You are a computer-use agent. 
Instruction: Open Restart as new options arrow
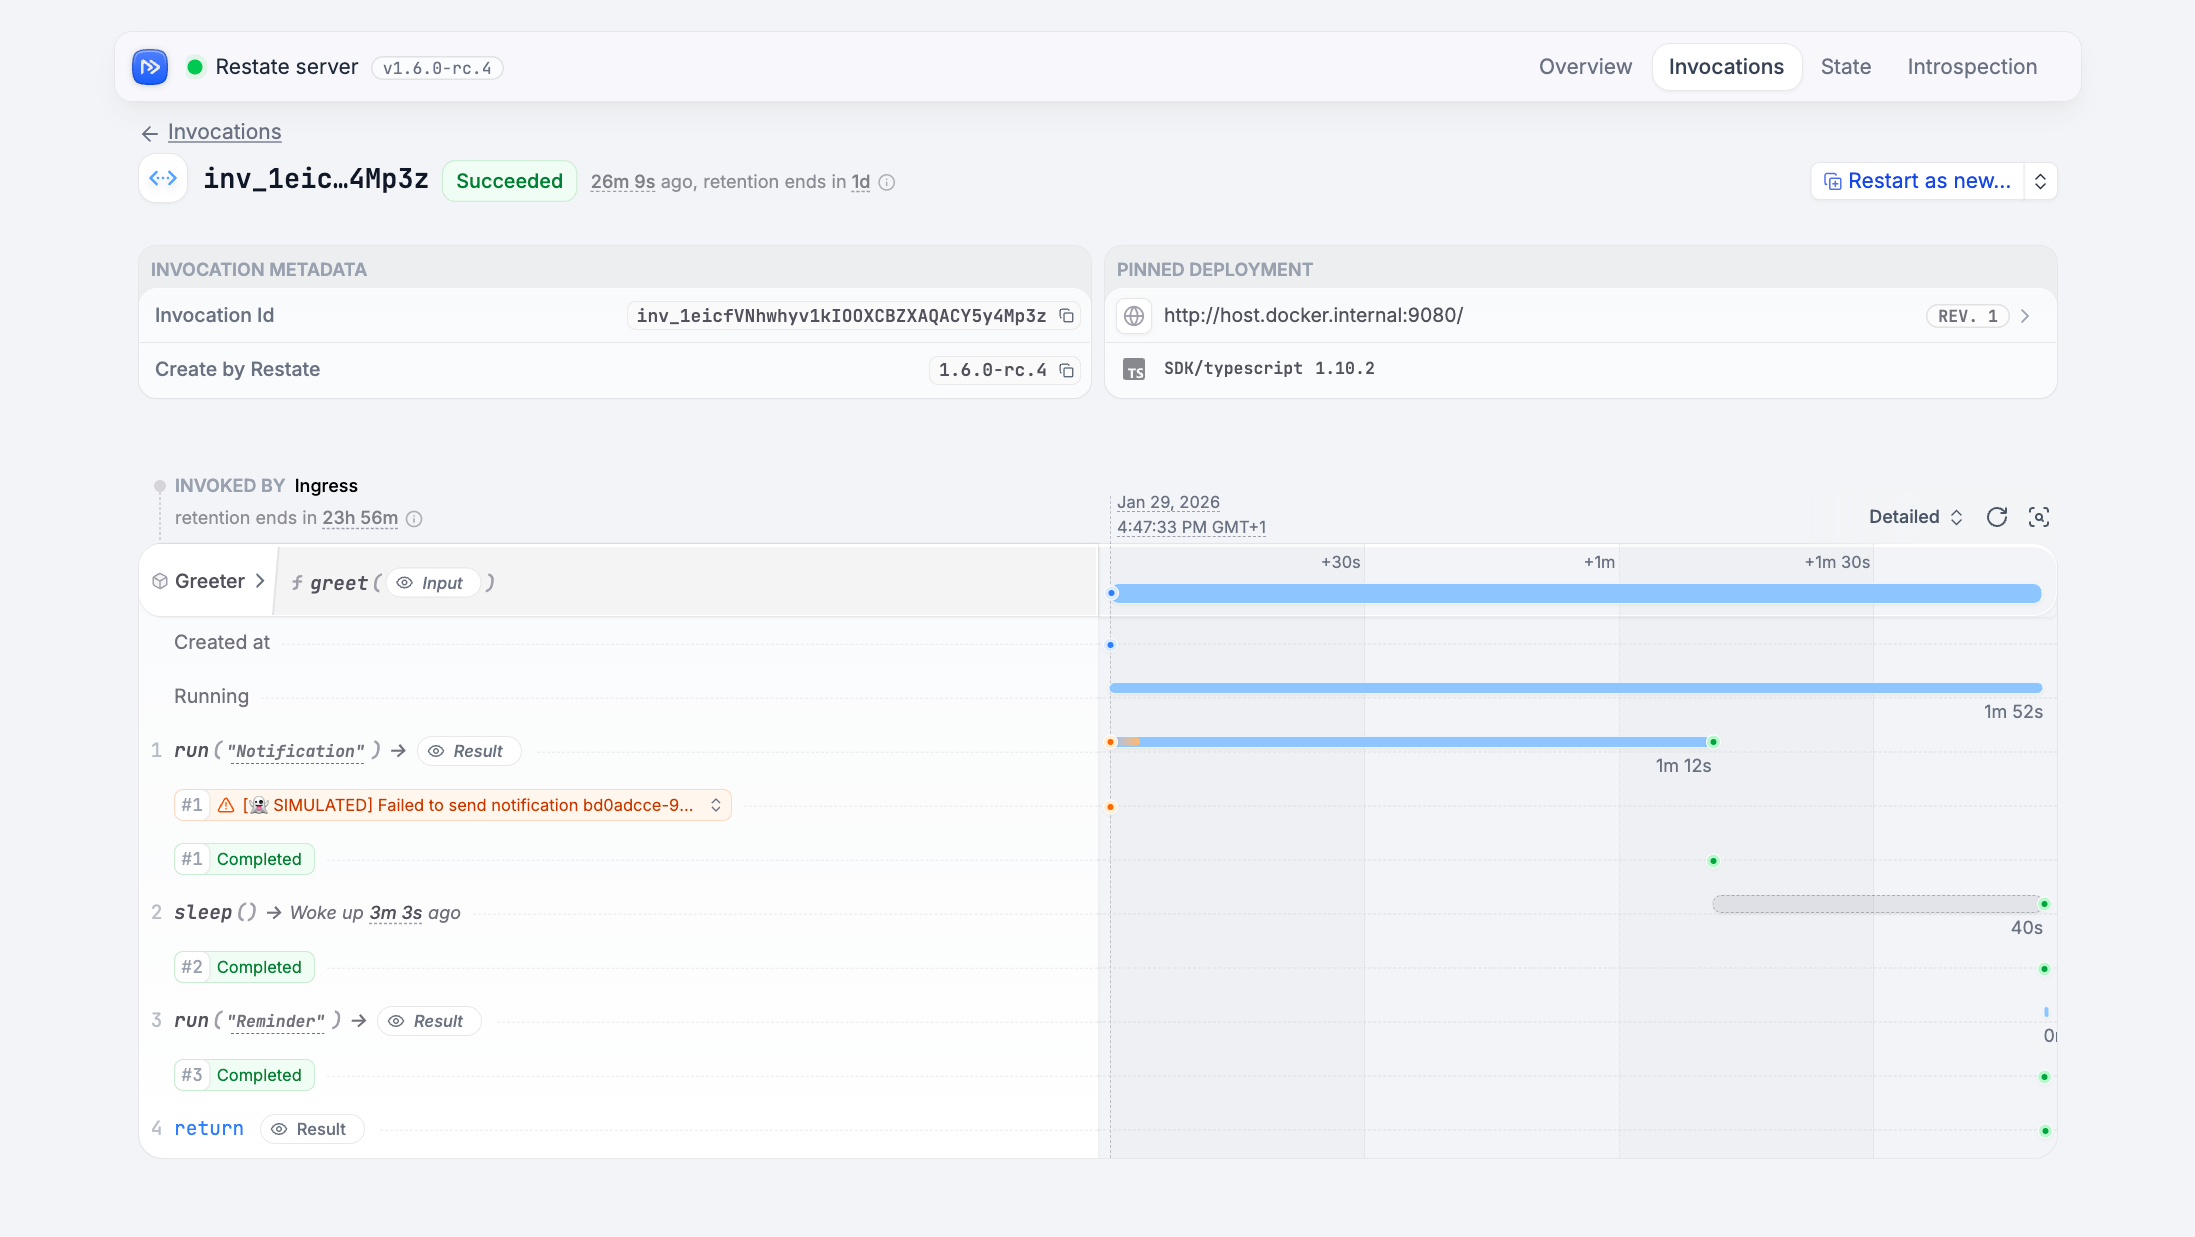click(x=2040, y=181)
